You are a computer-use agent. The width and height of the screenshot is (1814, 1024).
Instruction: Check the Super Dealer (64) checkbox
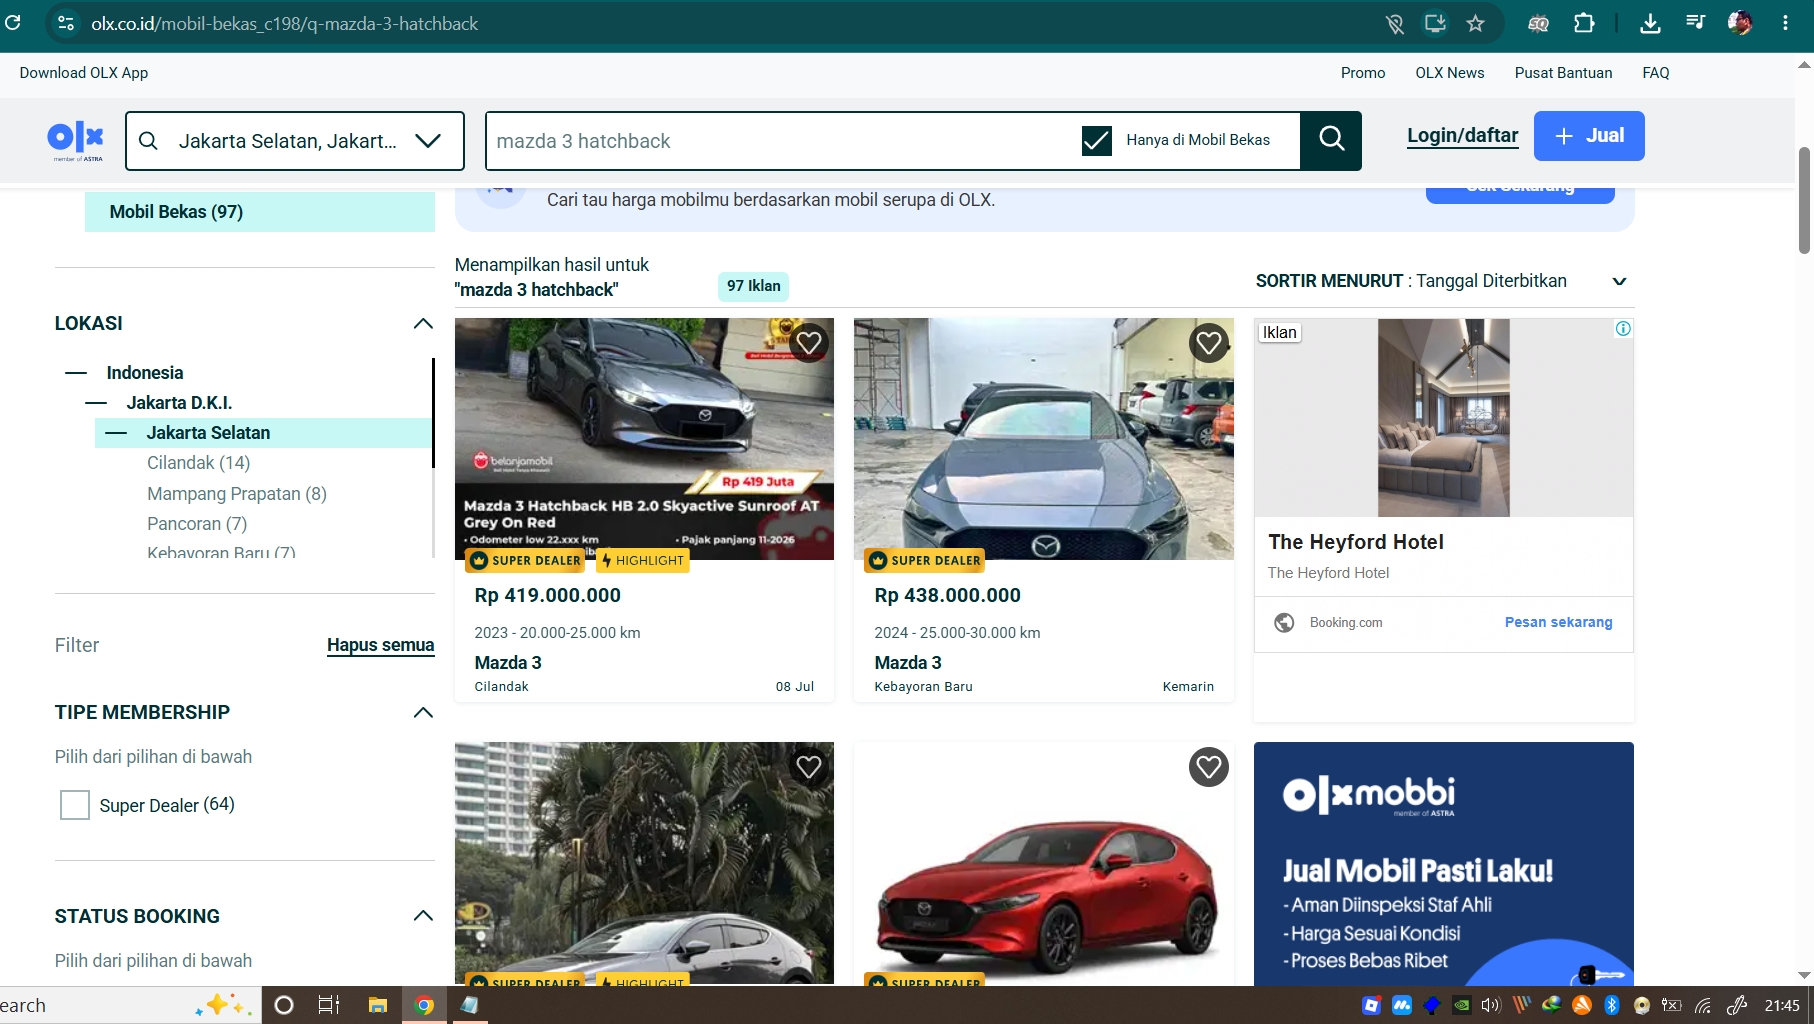[75, 805]
